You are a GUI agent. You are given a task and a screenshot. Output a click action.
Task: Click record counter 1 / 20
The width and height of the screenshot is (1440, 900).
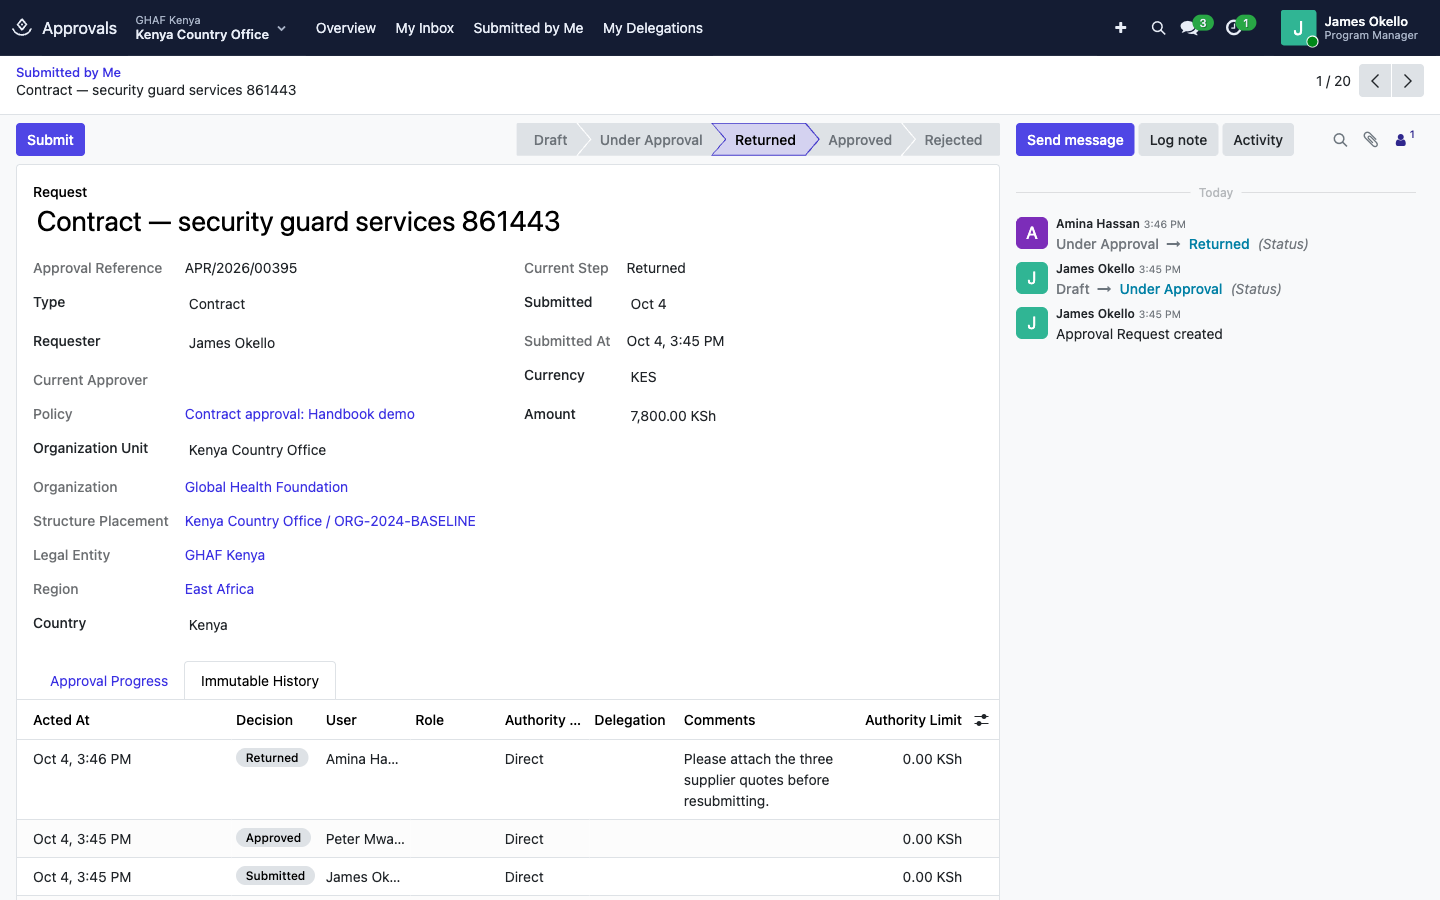click(x=1333, y=81)
